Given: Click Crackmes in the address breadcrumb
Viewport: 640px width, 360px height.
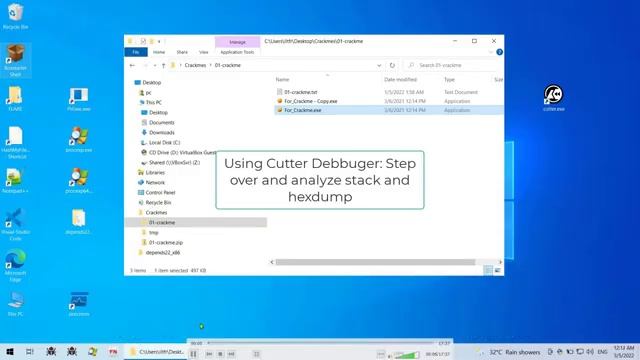Looking at the screenshot, I should (x=195, y=65).
